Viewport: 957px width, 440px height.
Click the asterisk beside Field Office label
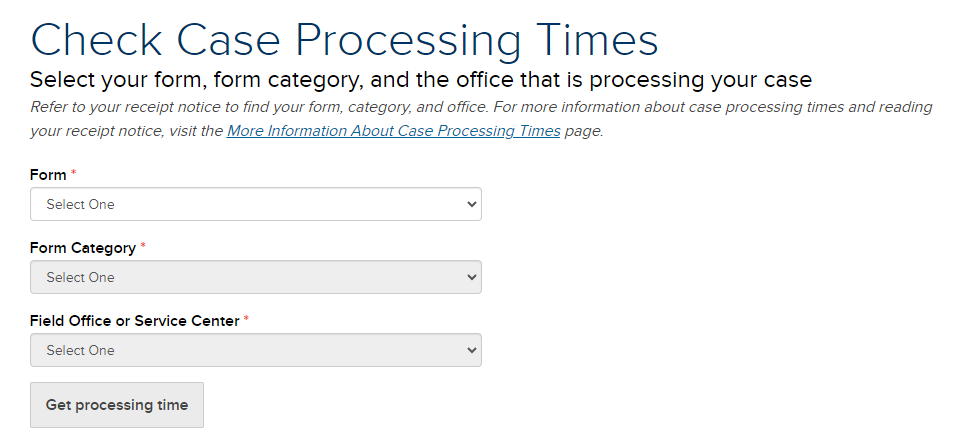point(247,320)
